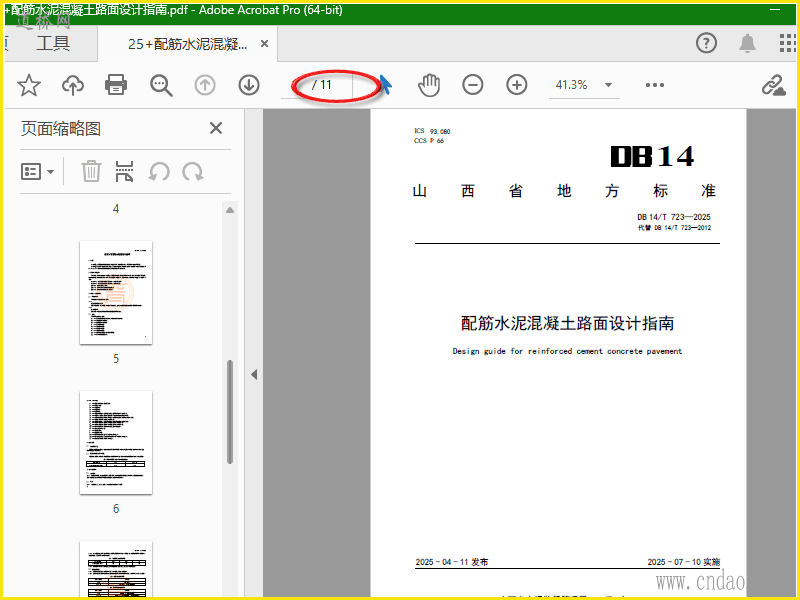Close the page thumbnails panel

click(x=216, y=128)
